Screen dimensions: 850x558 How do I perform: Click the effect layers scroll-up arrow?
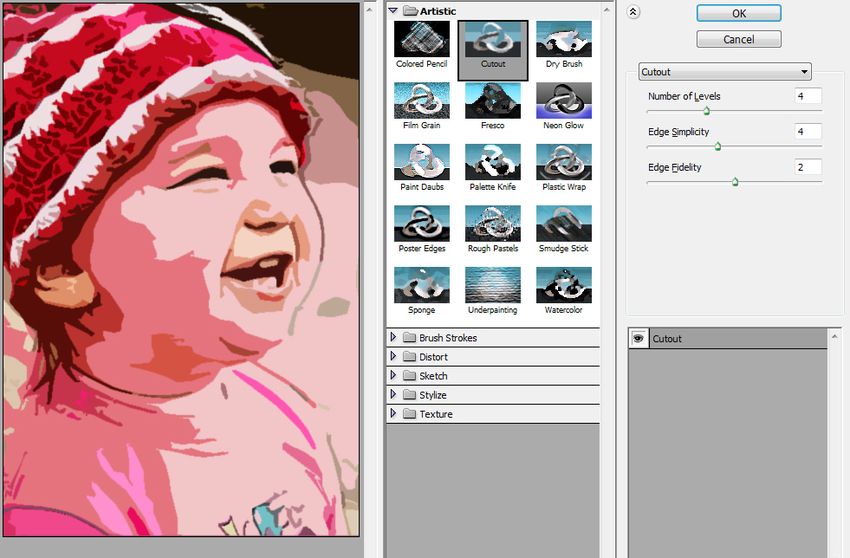point(834,337)
